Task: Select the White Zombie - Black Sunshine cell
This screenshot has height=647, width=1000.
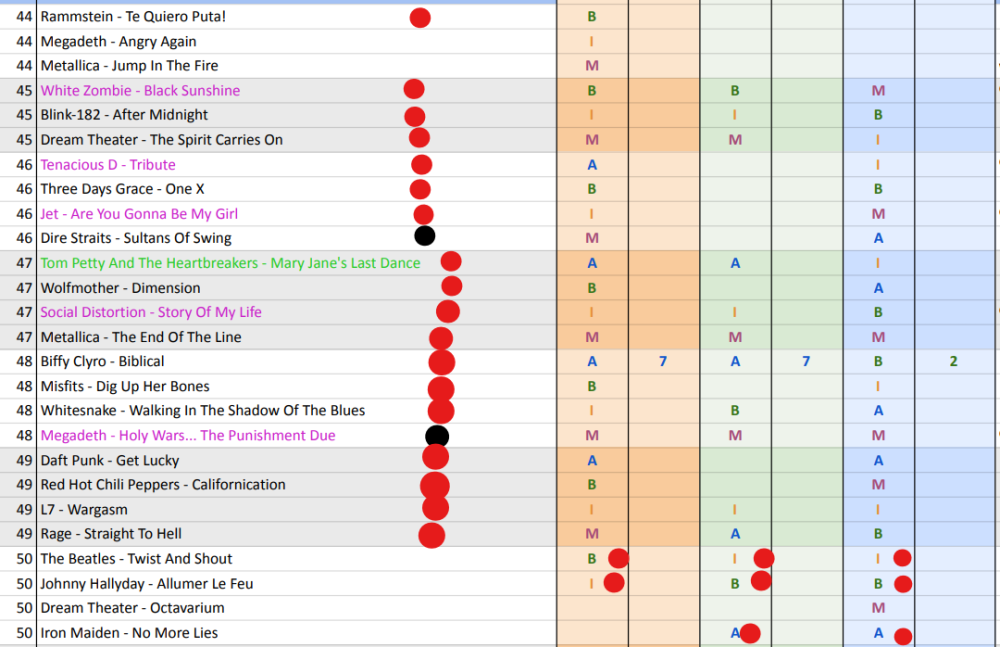Action: pyautogui.click(x=140, y=91)
